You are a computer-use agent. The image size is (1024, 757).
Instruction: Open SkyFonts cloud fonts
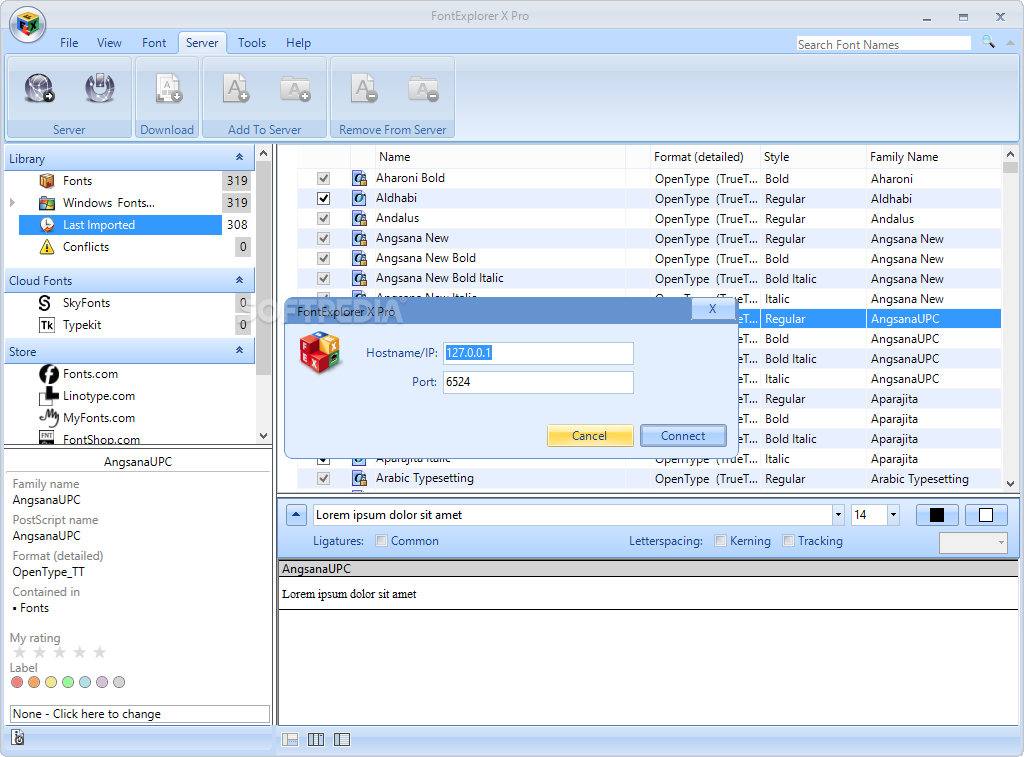click(86, 303)
